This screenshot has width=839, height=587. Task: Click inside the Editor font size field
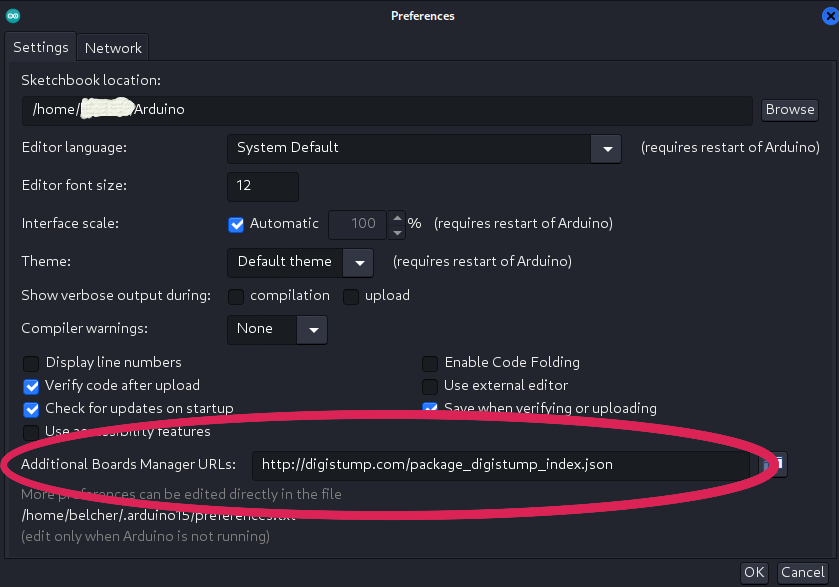pos(262,186)
